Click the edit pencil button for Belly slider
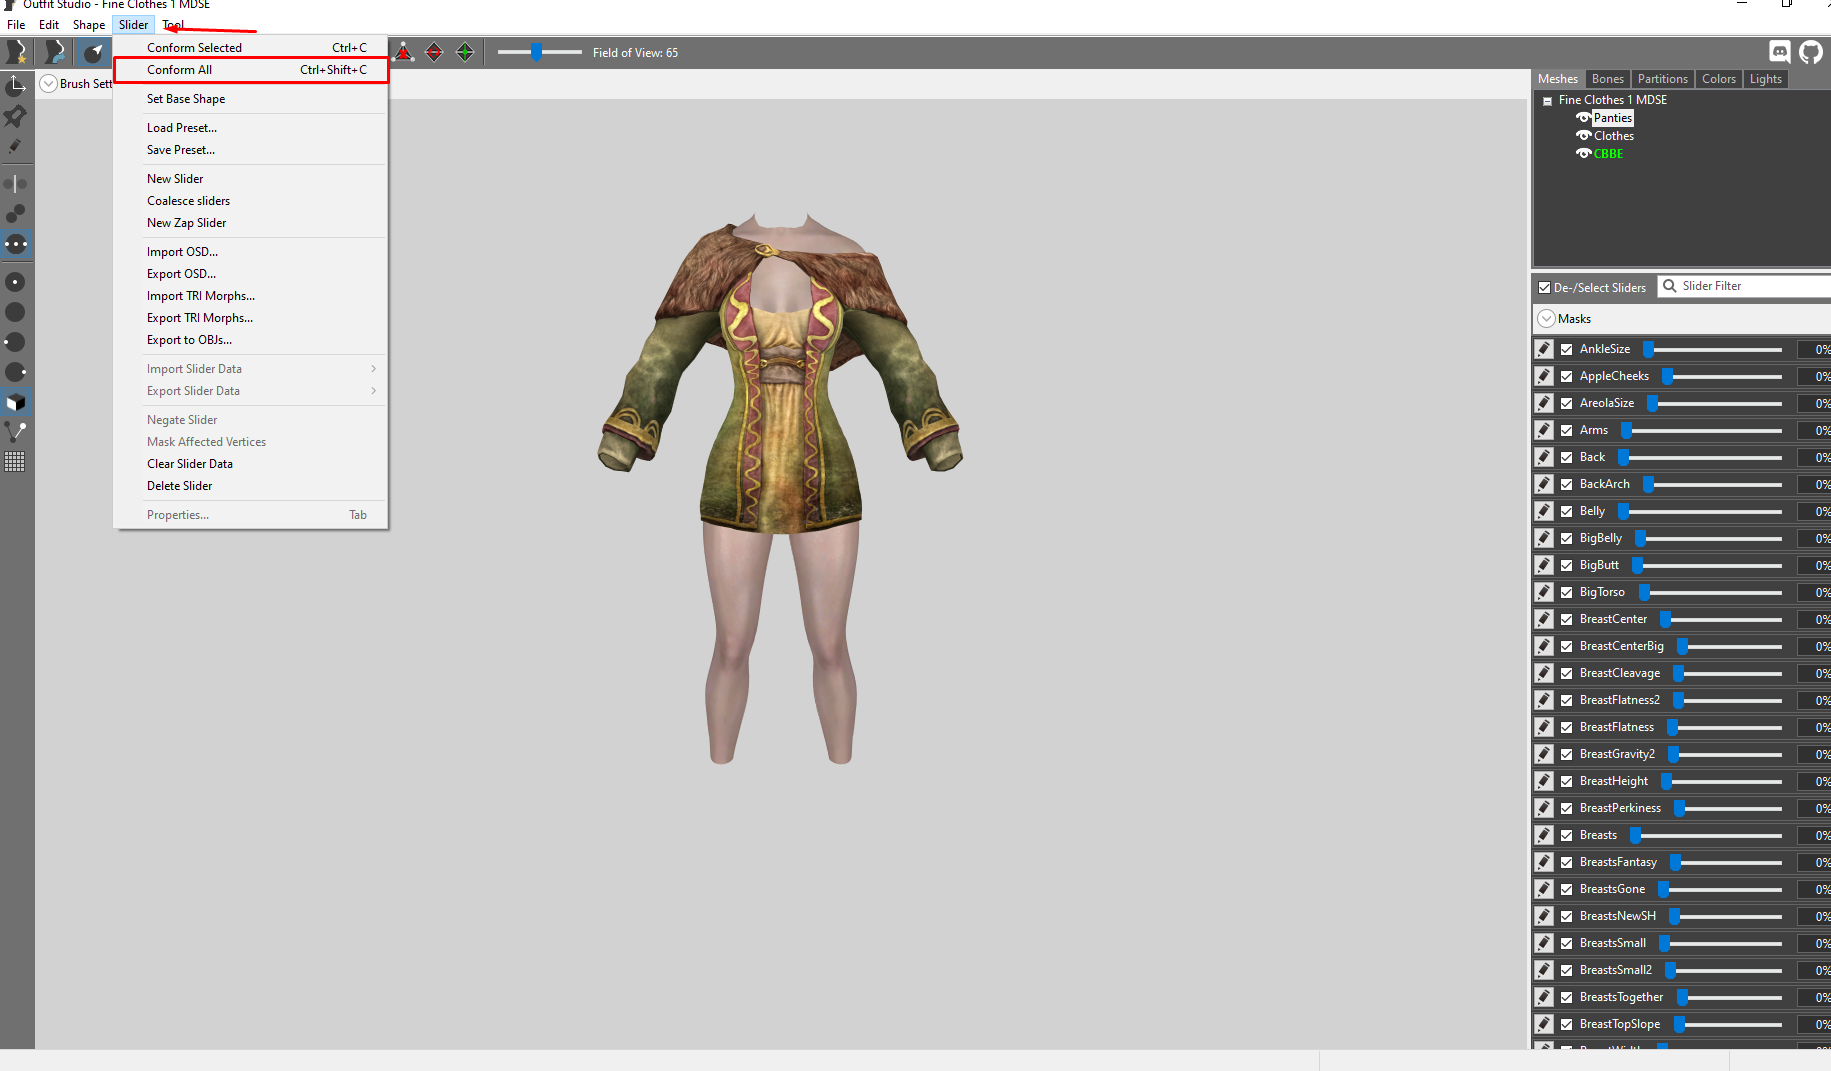Screen dimensions: 1831x1071 1544,511
